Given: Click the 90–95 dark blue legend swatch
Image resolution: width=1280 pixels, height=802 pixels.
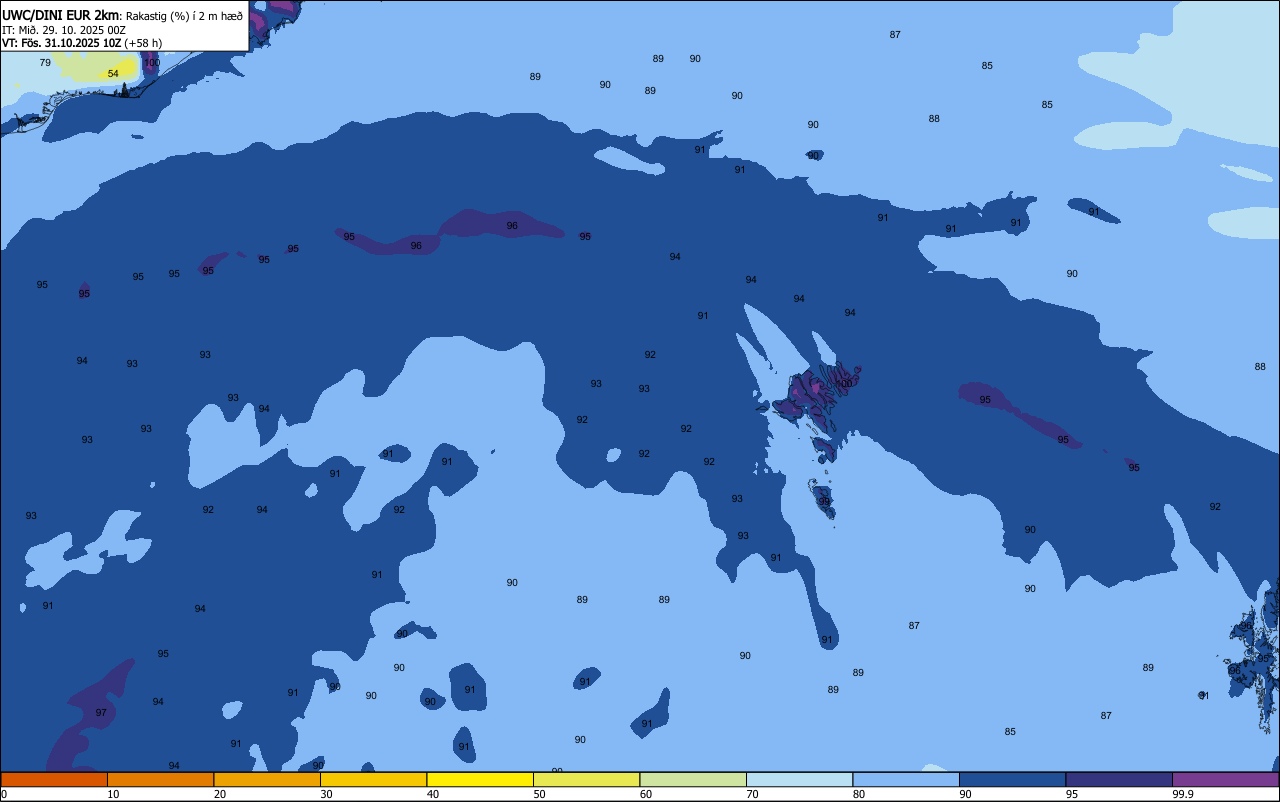Looking at the screenshot, I should coord(1012,779).
